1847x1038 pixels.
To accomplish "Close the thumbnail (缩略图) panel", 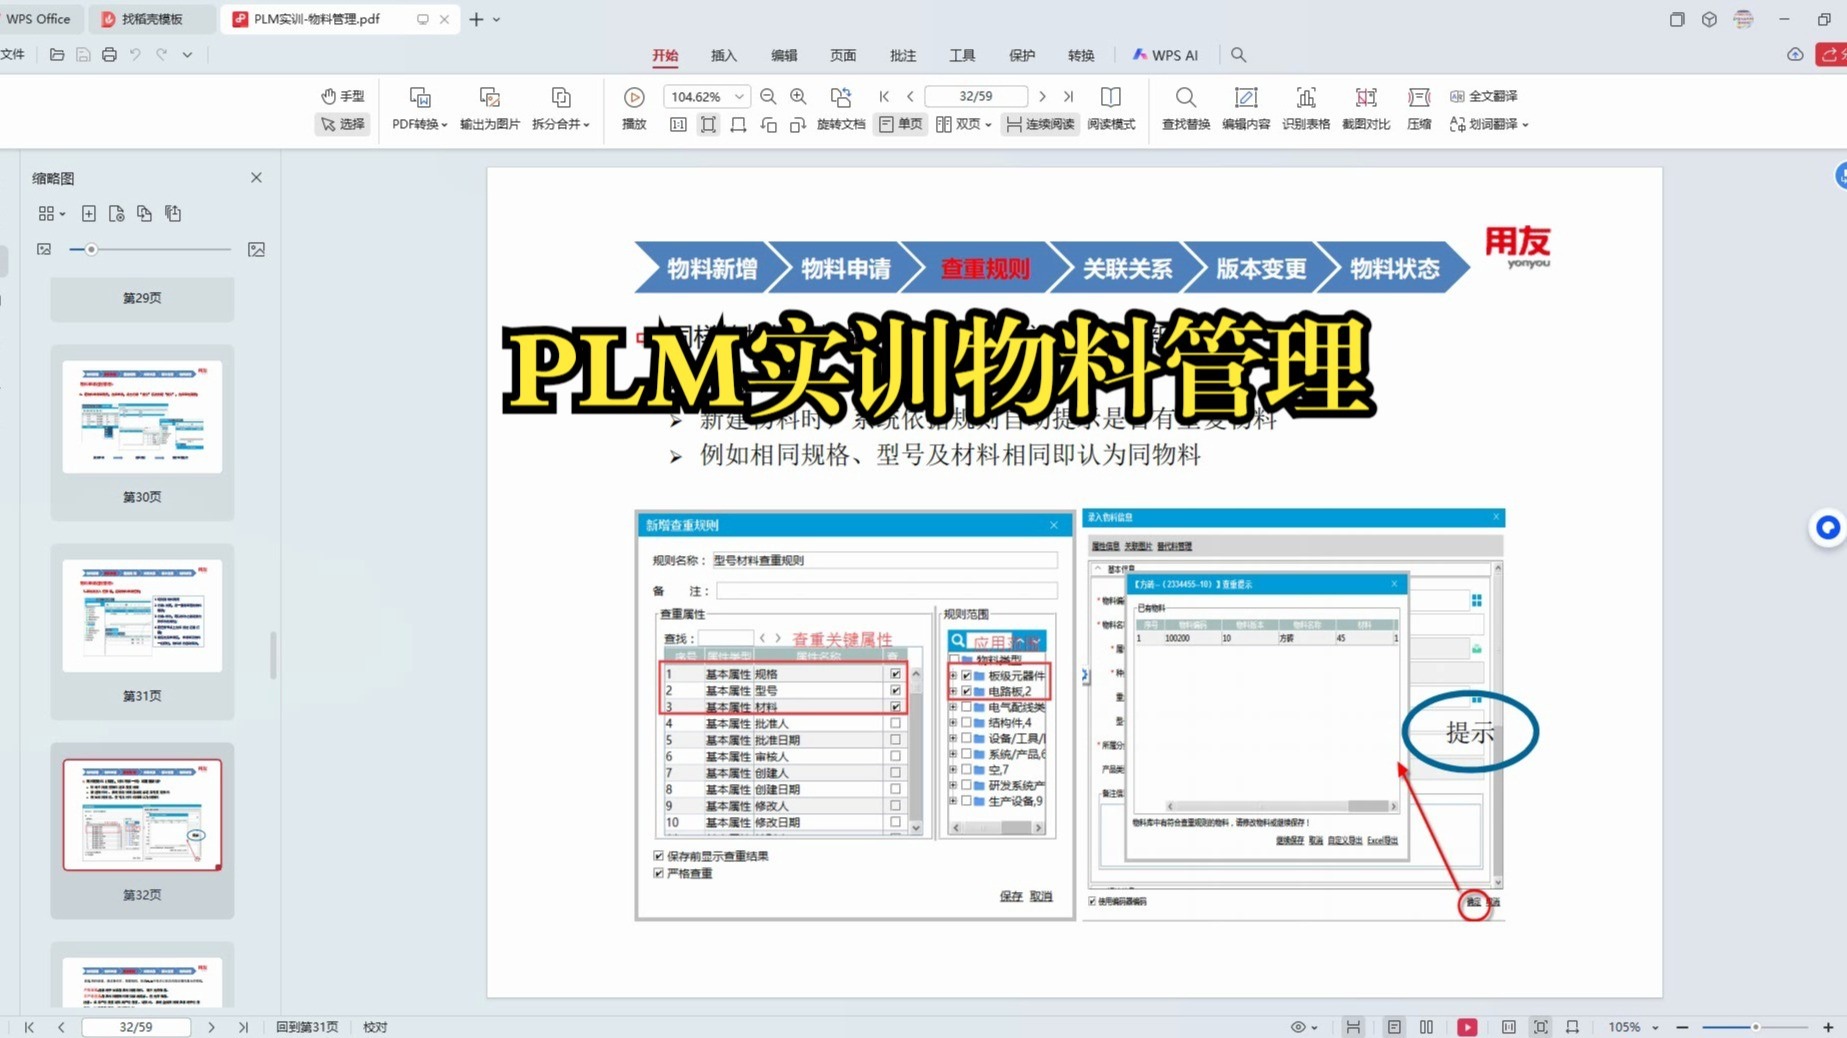I will click(x=256, y=177).
